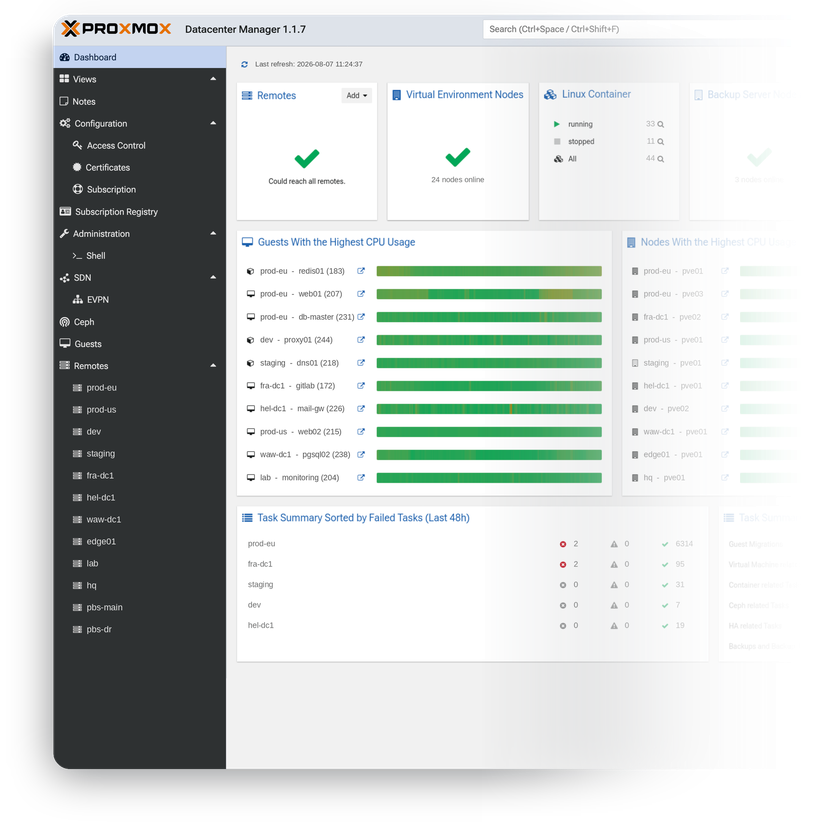Click 'Could reach all remotes.' status text
The height and width of the screenshot is (836, 840).
pos(307,182)
